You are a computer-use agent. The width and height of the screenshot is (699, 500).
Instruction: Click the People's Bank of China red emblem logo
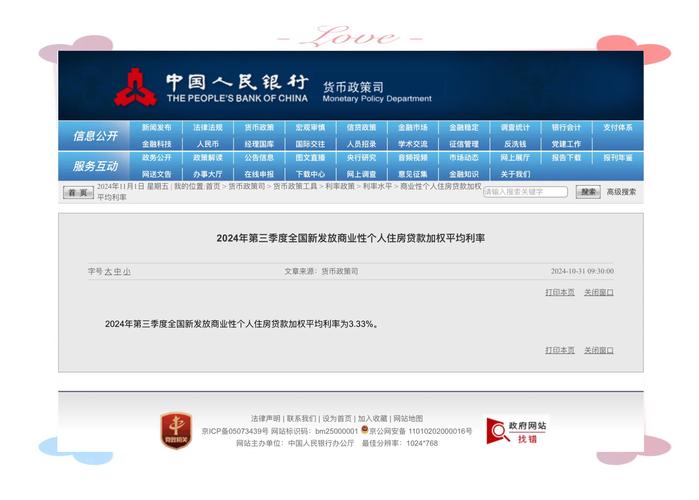[136, 87]
